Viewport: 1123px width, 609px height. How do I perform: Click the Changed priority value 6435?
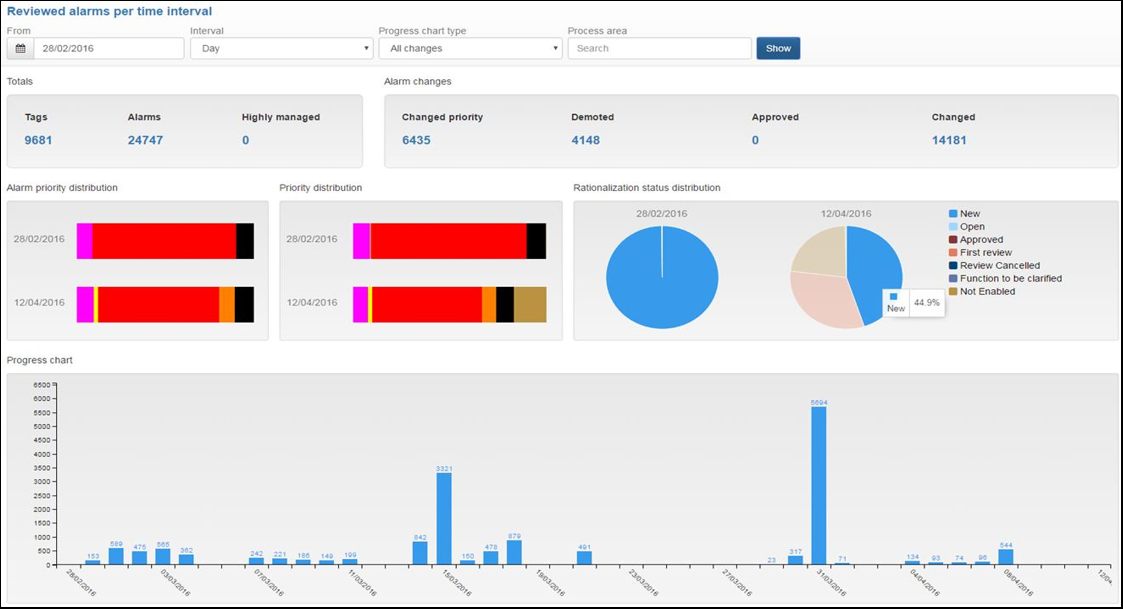(416, 140)
